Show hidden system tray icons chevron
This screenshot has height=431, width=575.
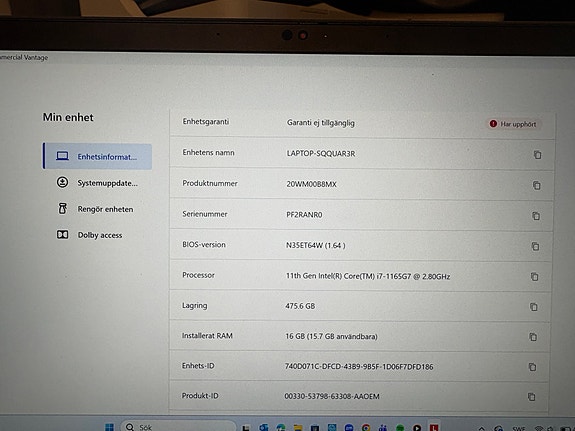tap(482, 428)
